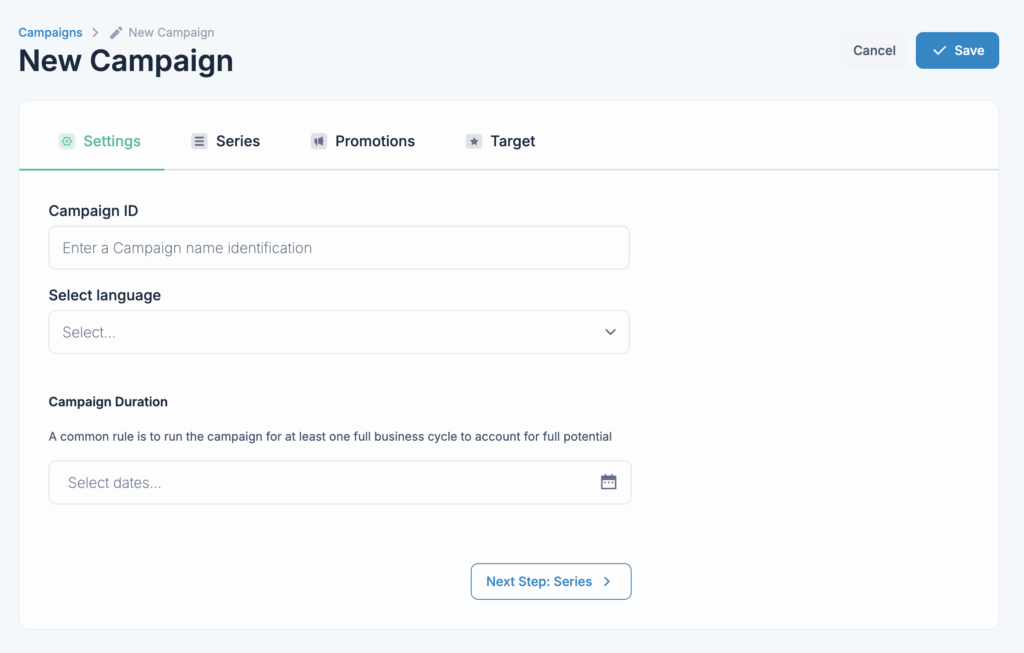Select the Settings tab label
This screenshot has width=1024, height=653.
(112, 141)
